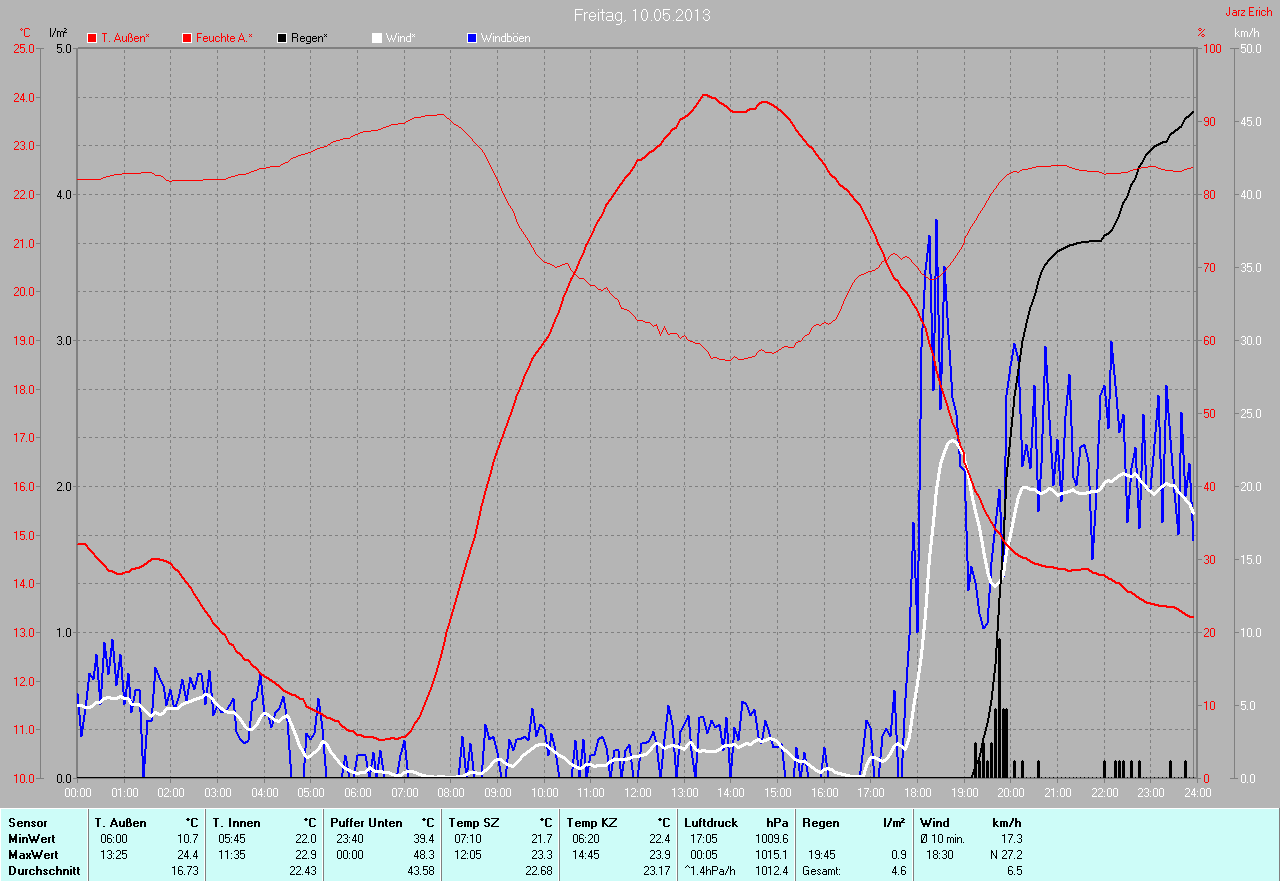
Task: Click the km/h unit label above right axis
Action: (1247, 33)
